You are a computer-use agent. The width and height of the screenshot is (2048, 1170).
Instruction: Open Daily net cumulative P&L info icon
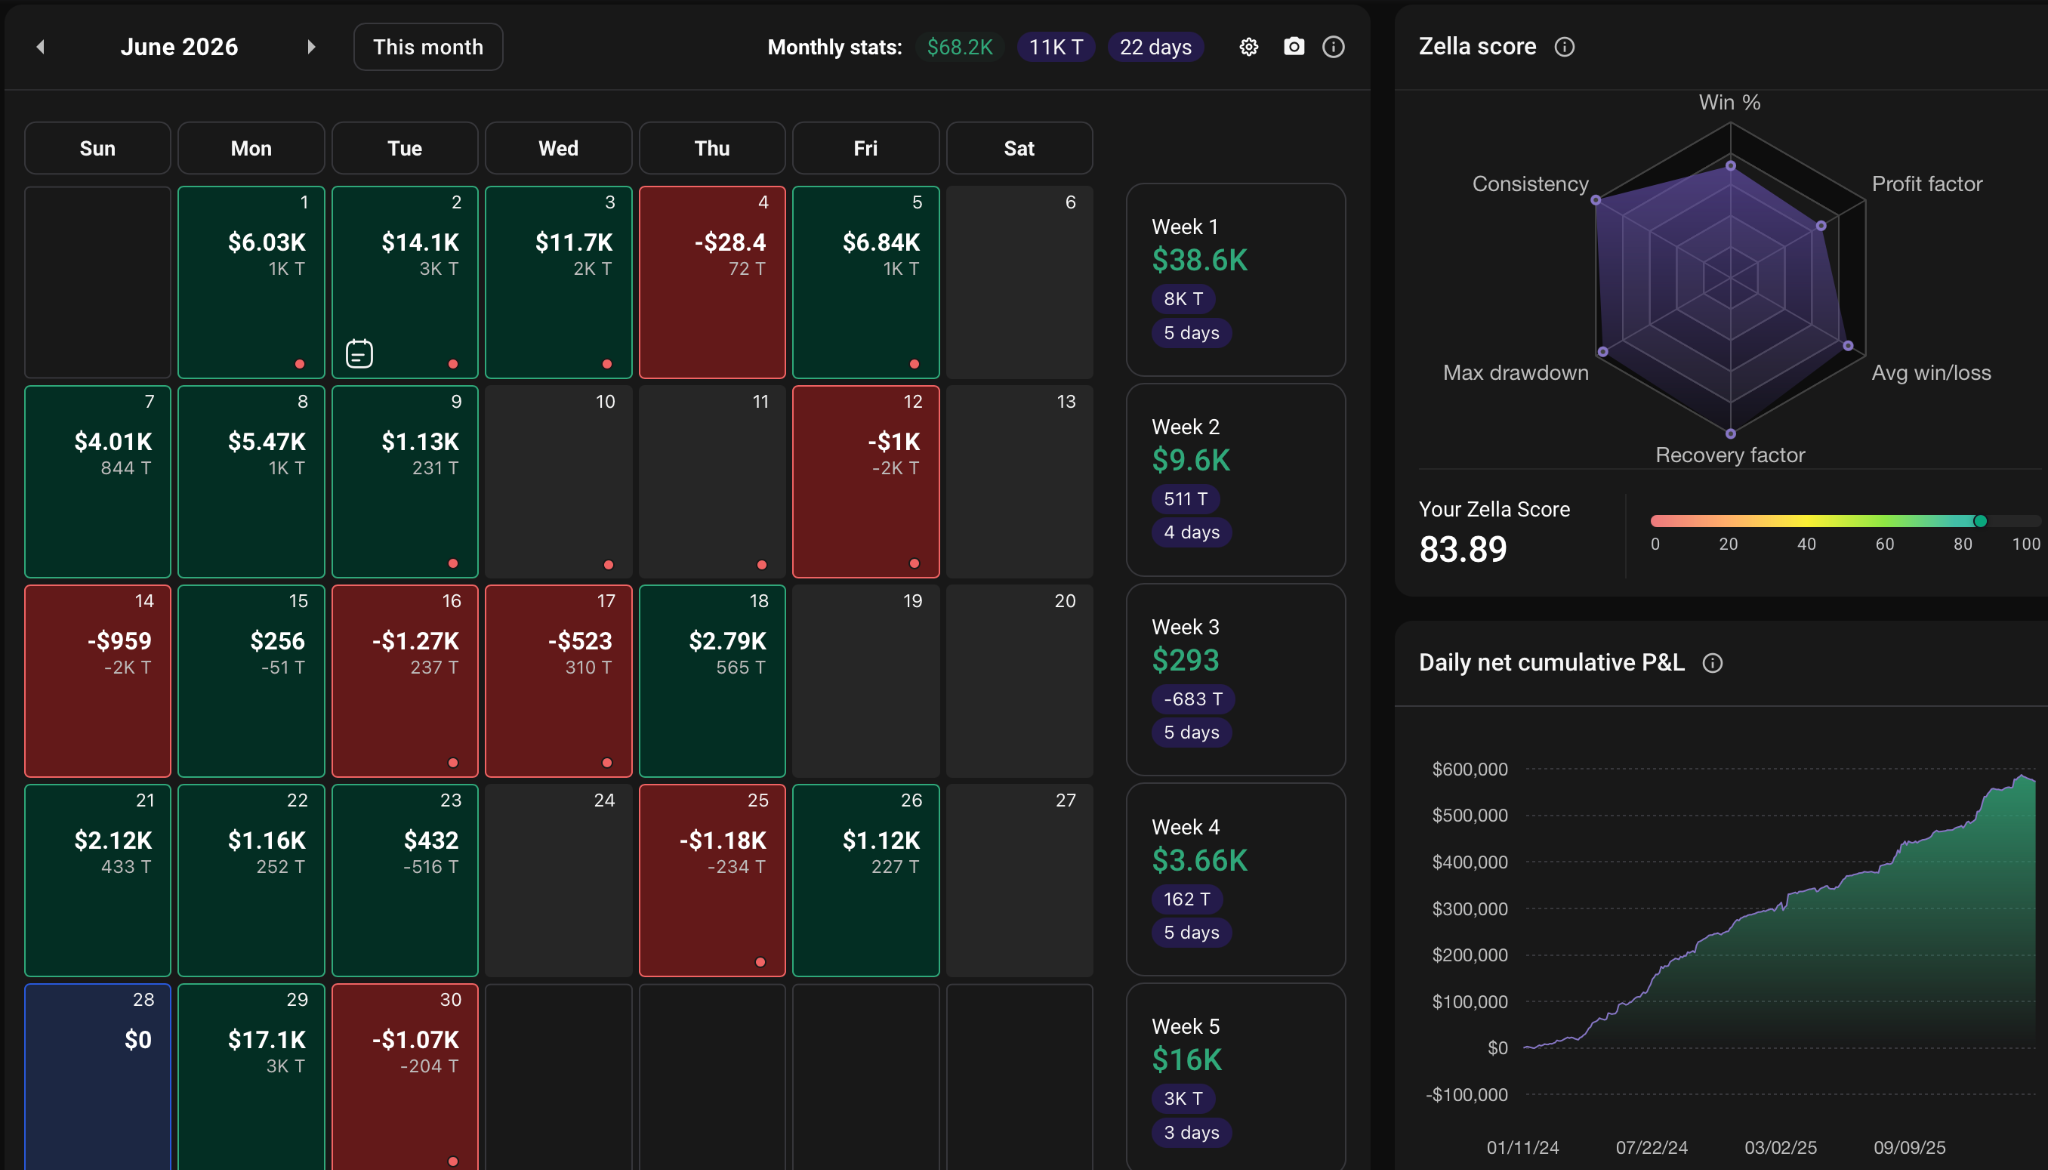[1713, 663]
